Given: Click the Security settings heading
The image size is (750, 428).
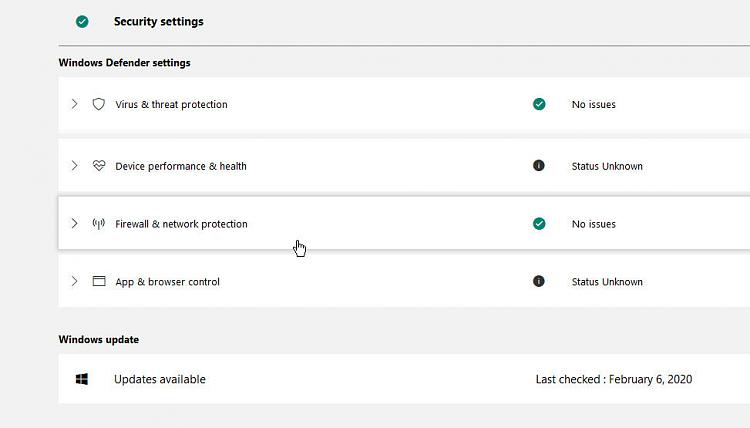Looking at the screenshot, I should 159,22.
